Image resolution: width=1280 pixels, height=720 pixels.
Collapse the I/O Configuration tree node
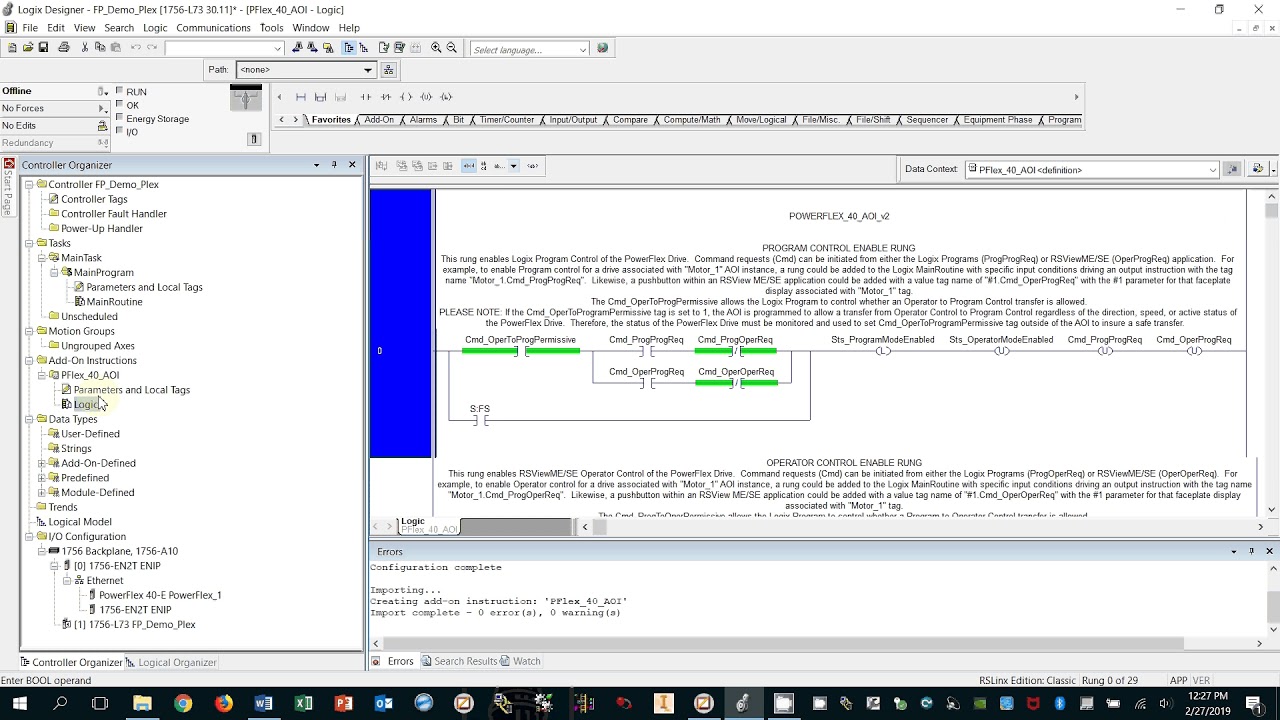(29, 536)
